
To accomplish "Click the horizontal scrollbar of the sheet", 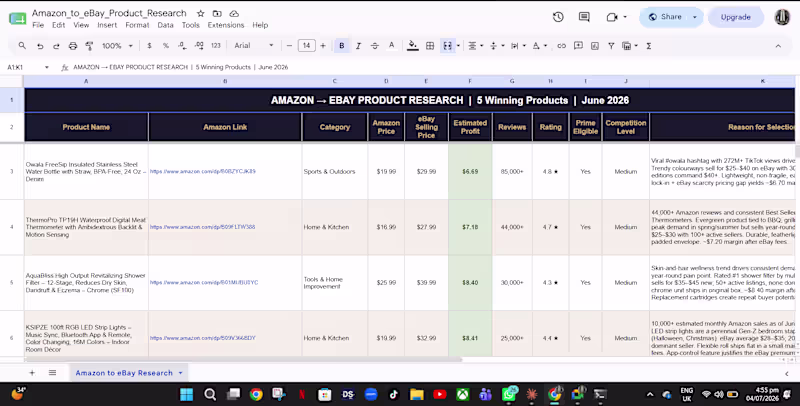I will (x=242, y=359).
